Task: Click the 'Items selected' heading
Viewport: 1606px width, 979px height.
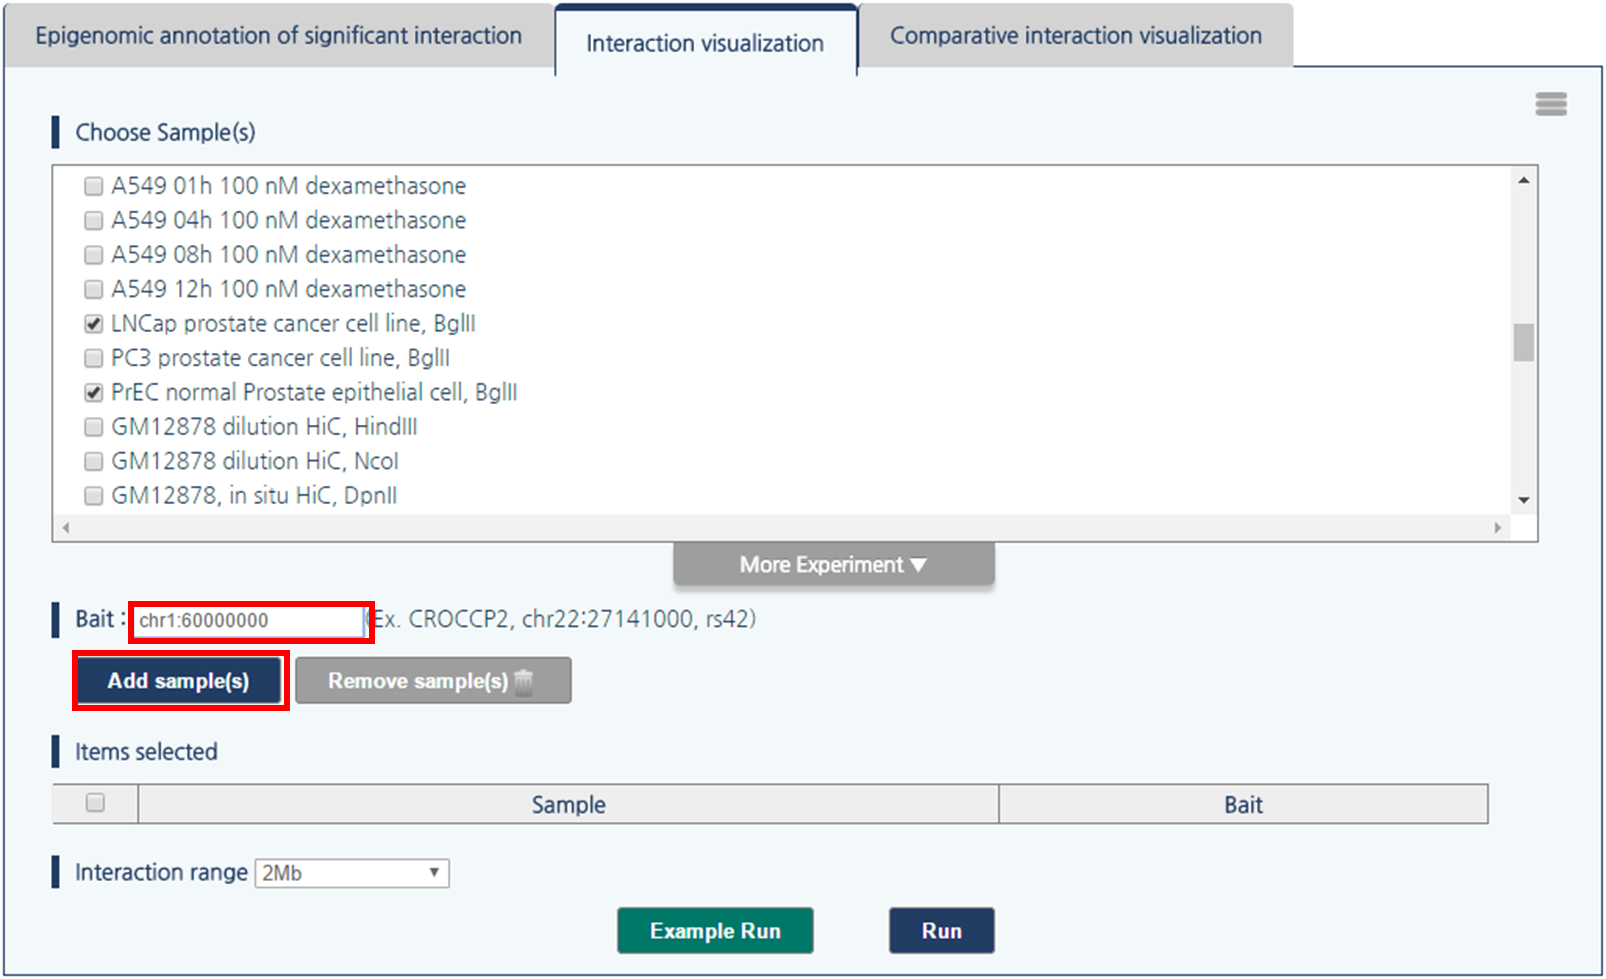Action: pyautogui.click(x=146, y=752)
